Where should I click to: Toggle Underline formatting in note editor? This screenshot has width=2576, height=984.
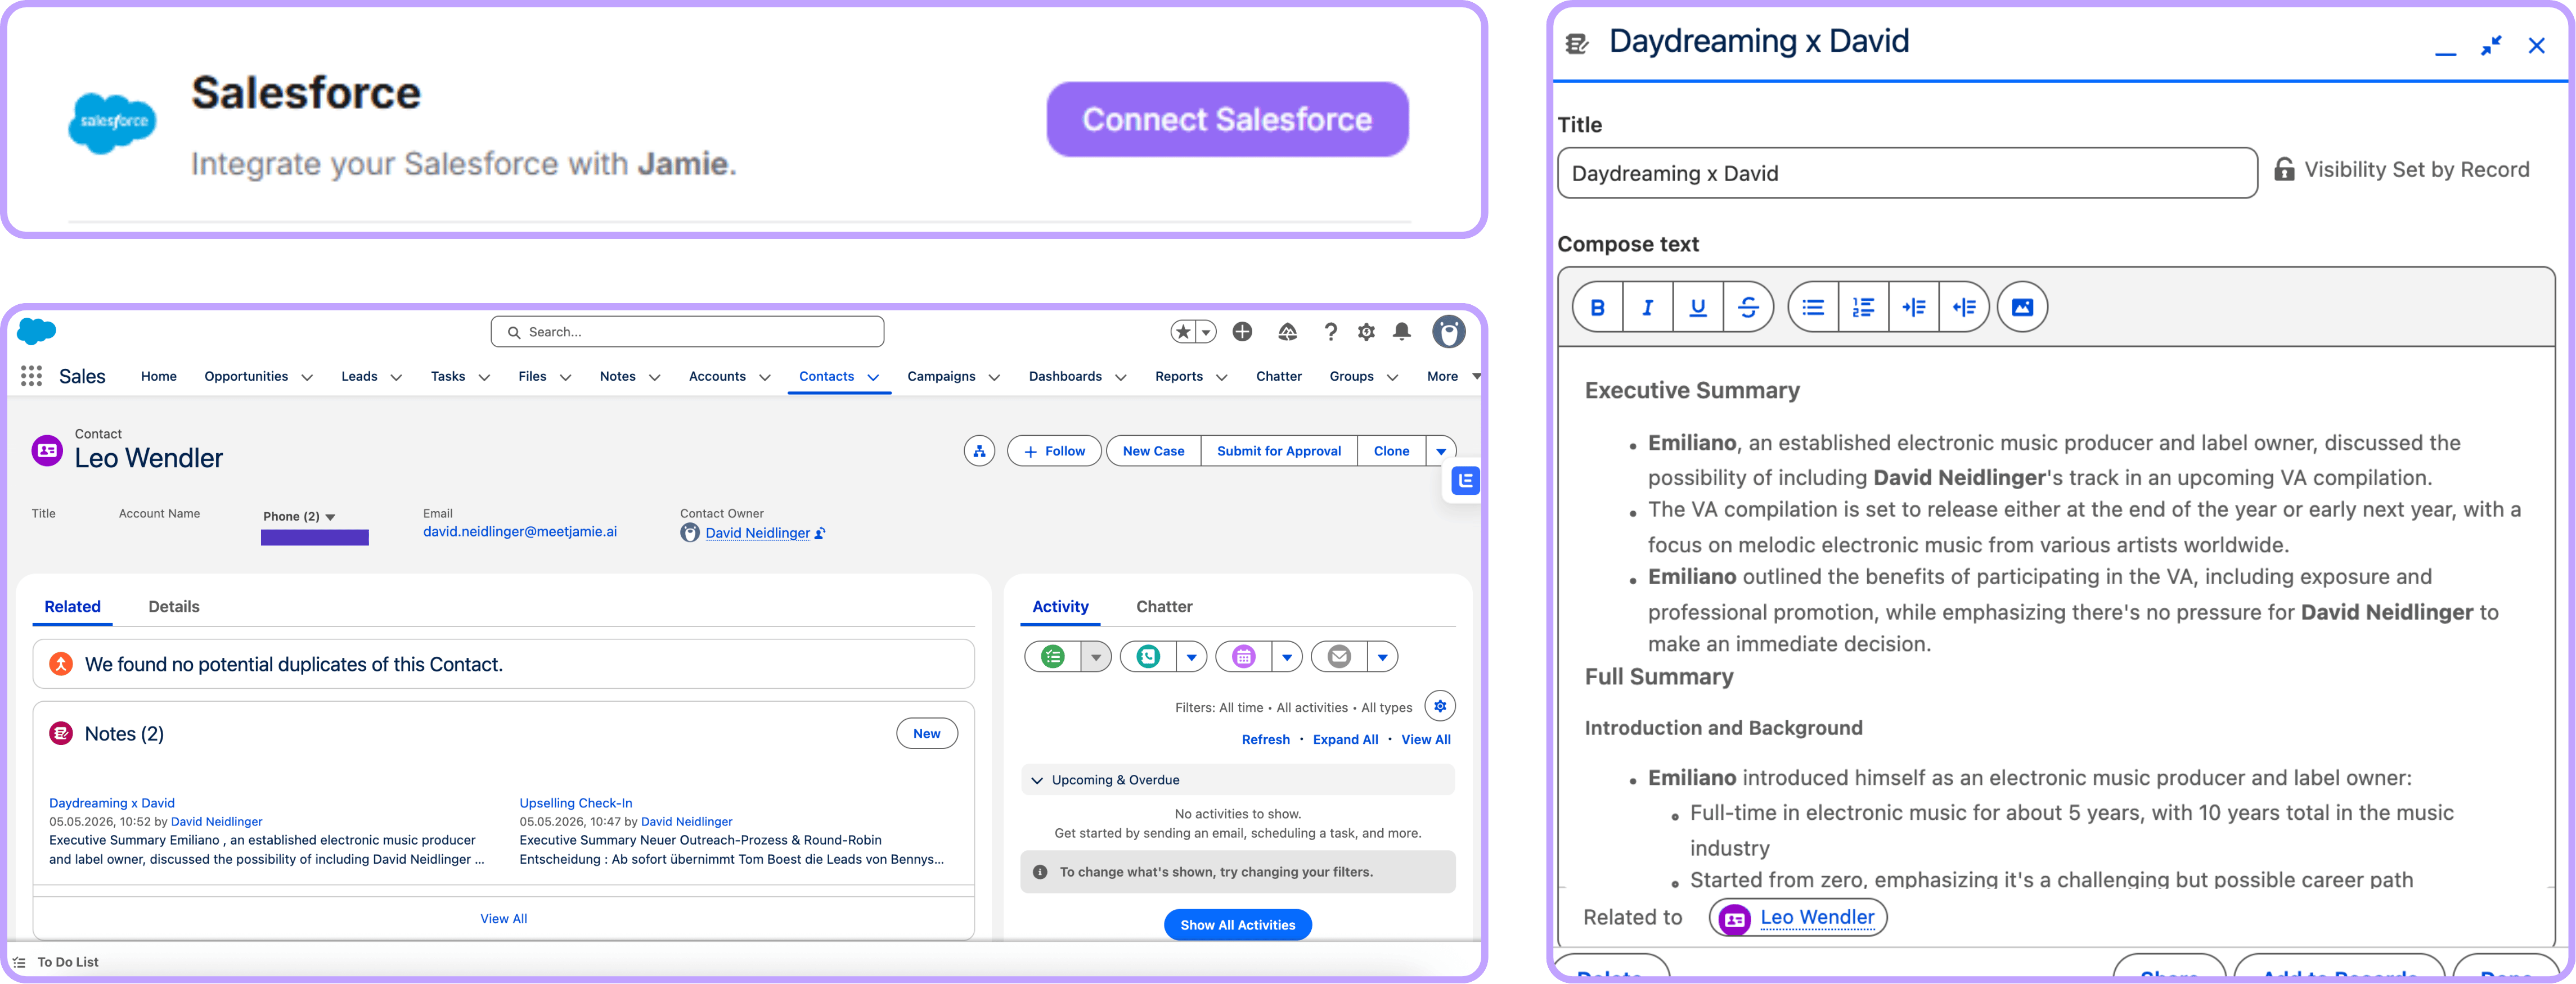(1698, 308)
